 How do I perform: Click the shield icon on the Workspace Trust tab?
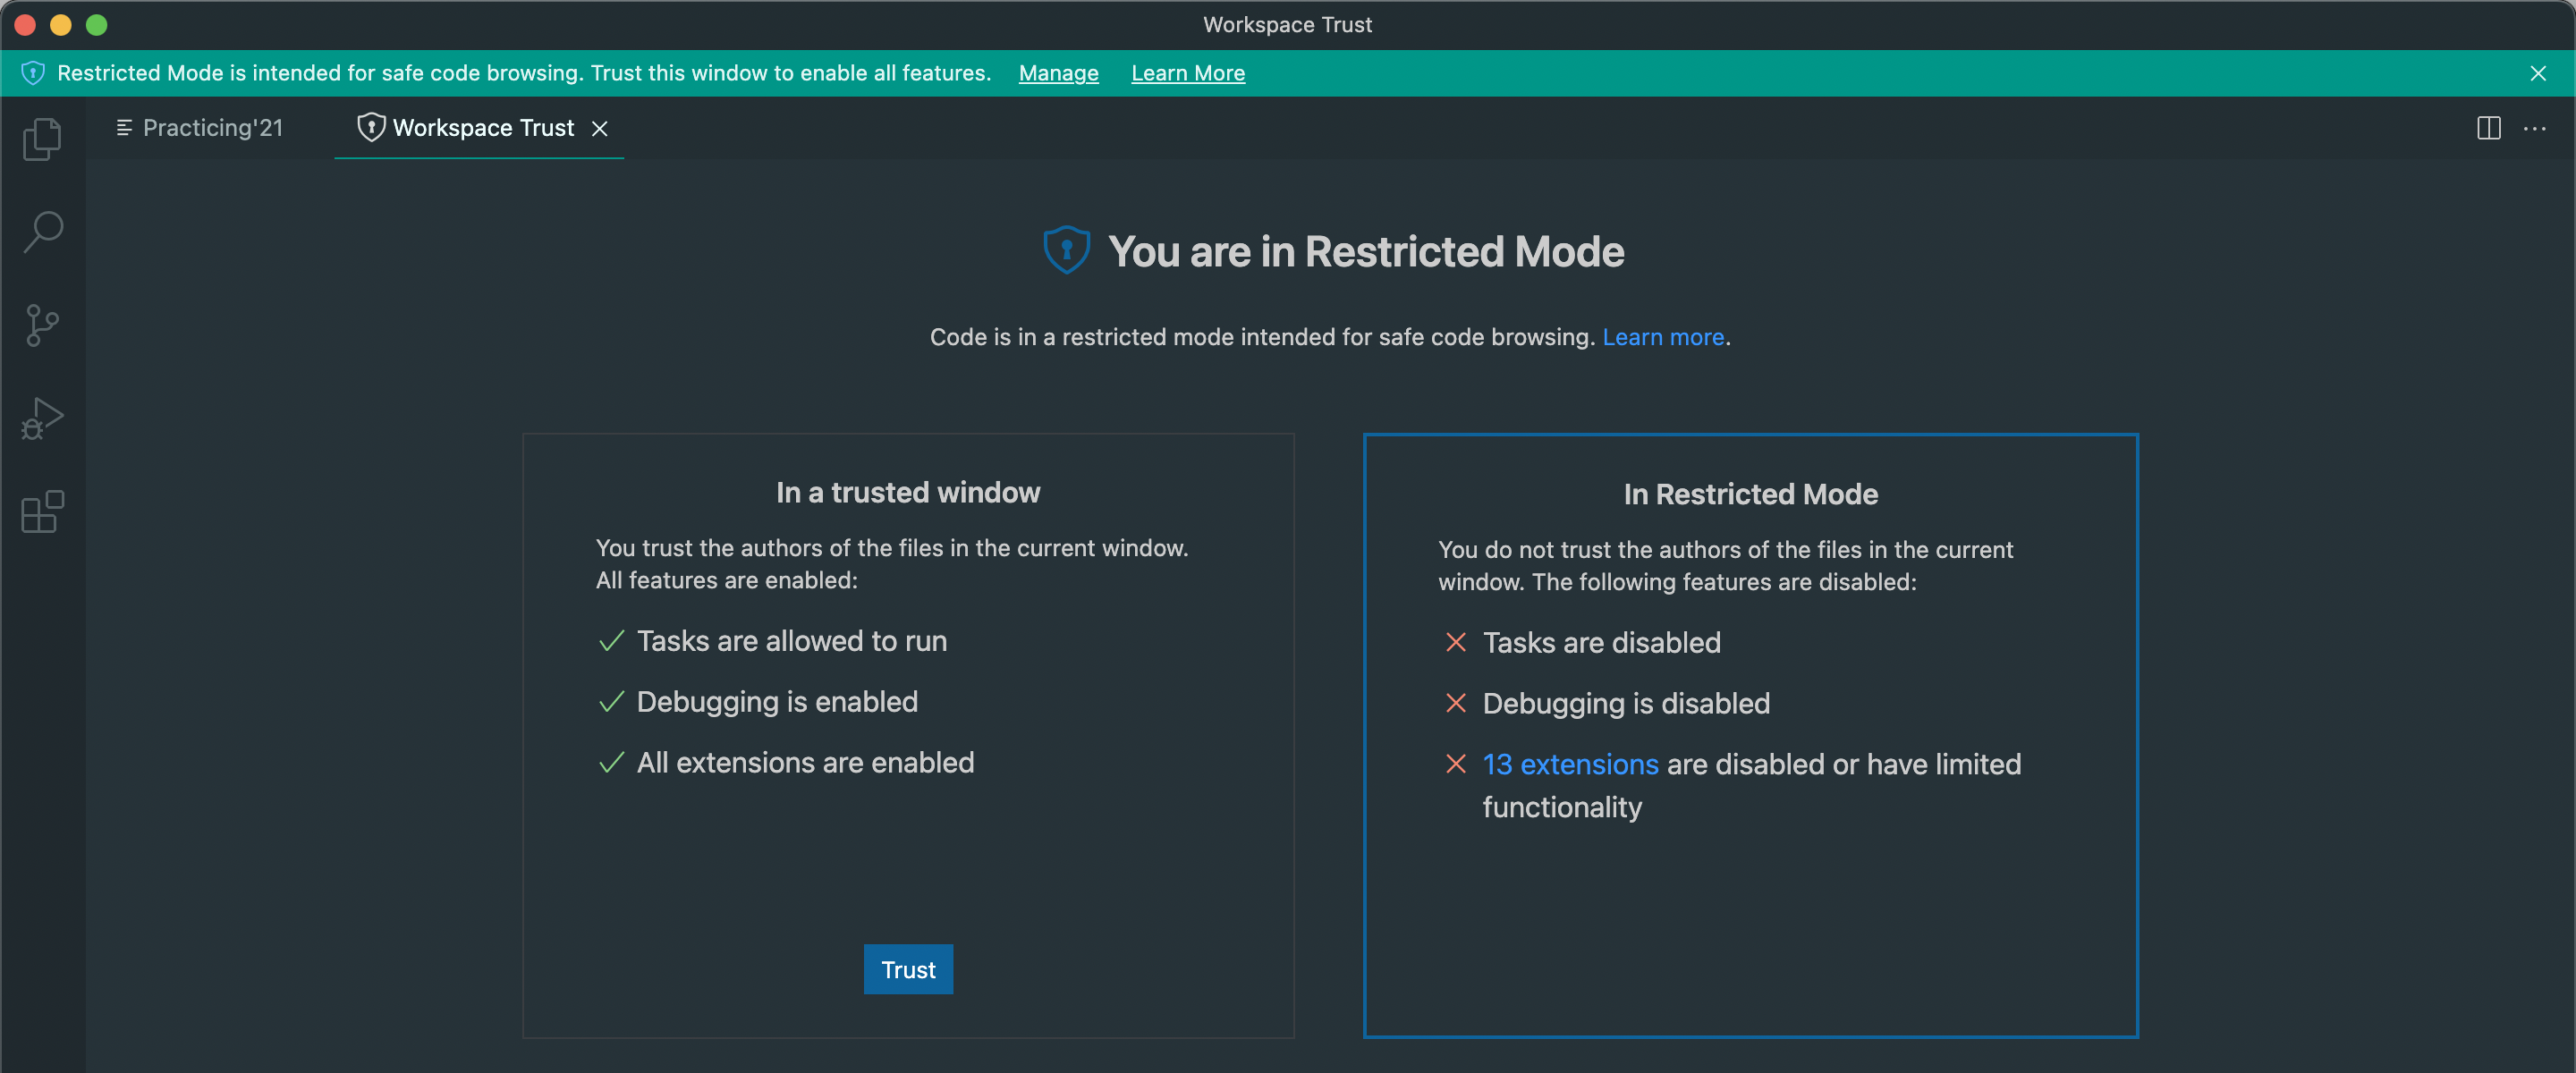pos(371,127)
